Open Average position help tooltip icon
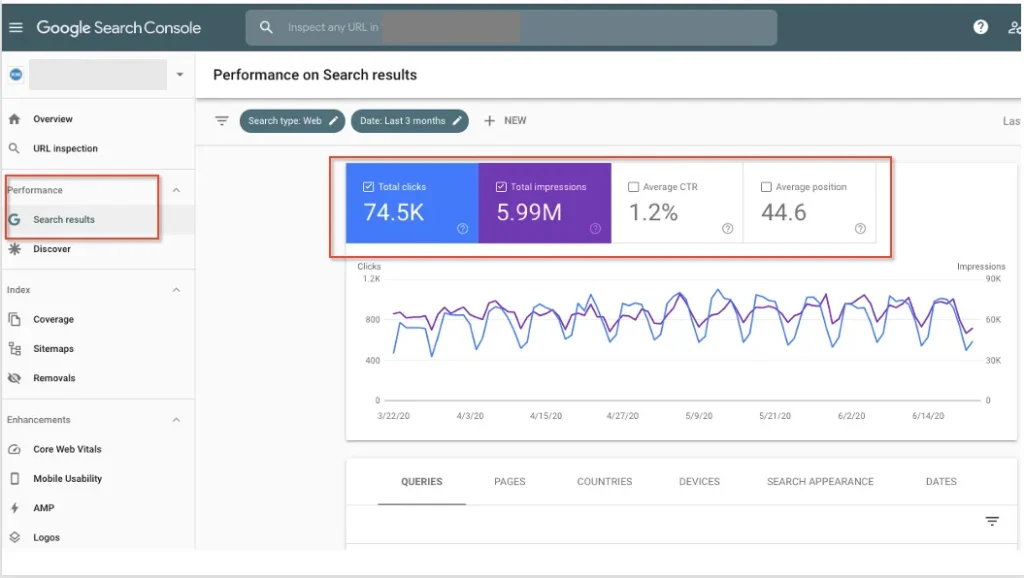The height and width of the screenshot is (578, 1024). [860, 229]
